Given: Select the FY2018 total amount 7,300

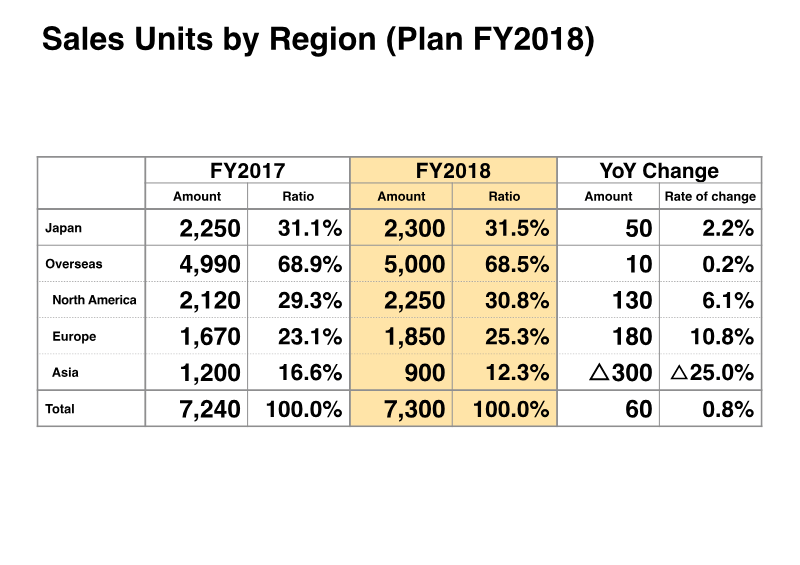Looking at the screenshot, I should point(414,409).
